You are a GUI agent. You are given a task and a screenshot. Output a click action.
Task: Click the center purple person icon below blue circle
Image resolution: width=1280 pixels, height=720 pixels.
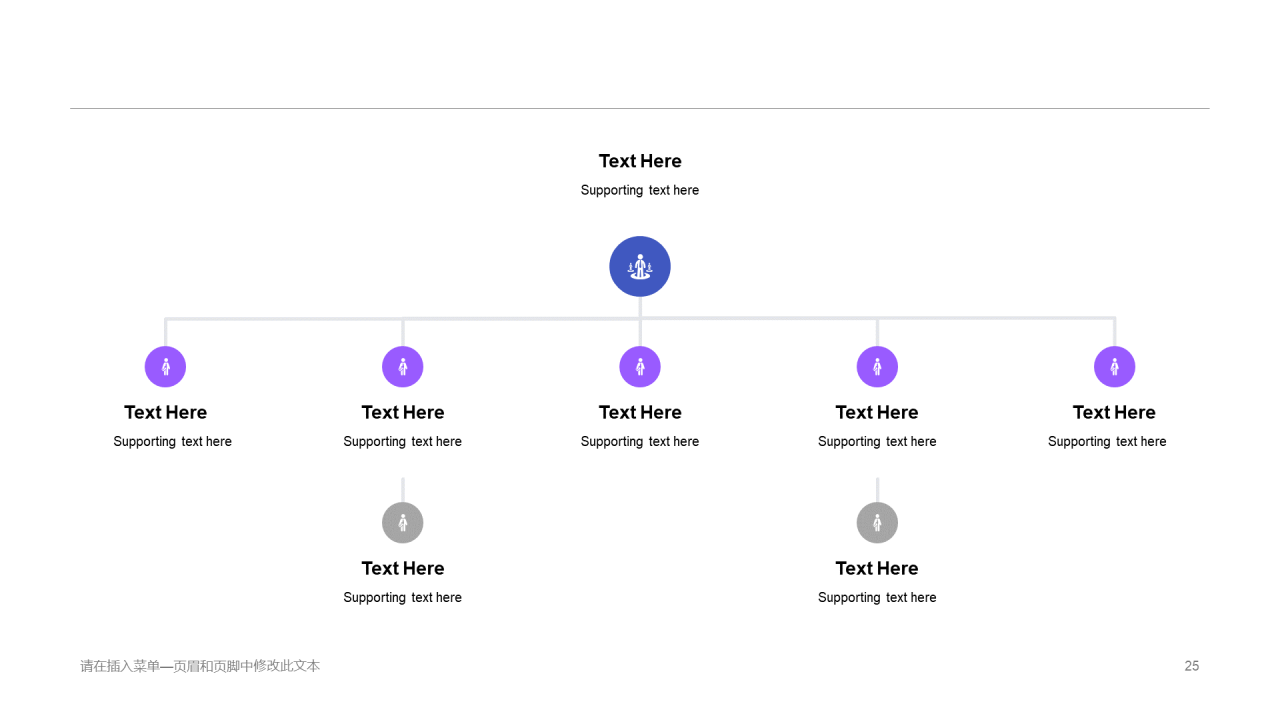[640, 367]
